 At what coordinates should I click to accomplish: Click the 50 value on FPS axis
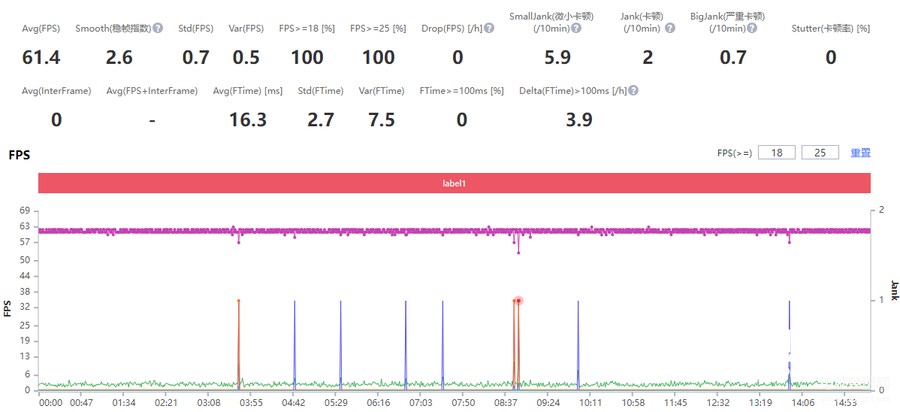pyautogui.click(x=25, y=261)
